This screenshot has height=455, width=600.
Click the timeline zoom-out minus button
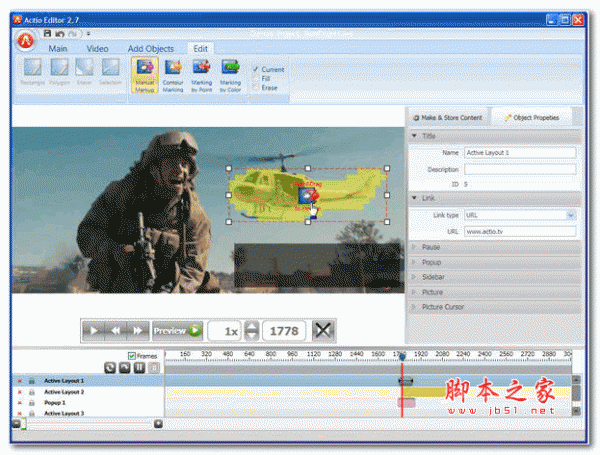(x=16, y=424)
